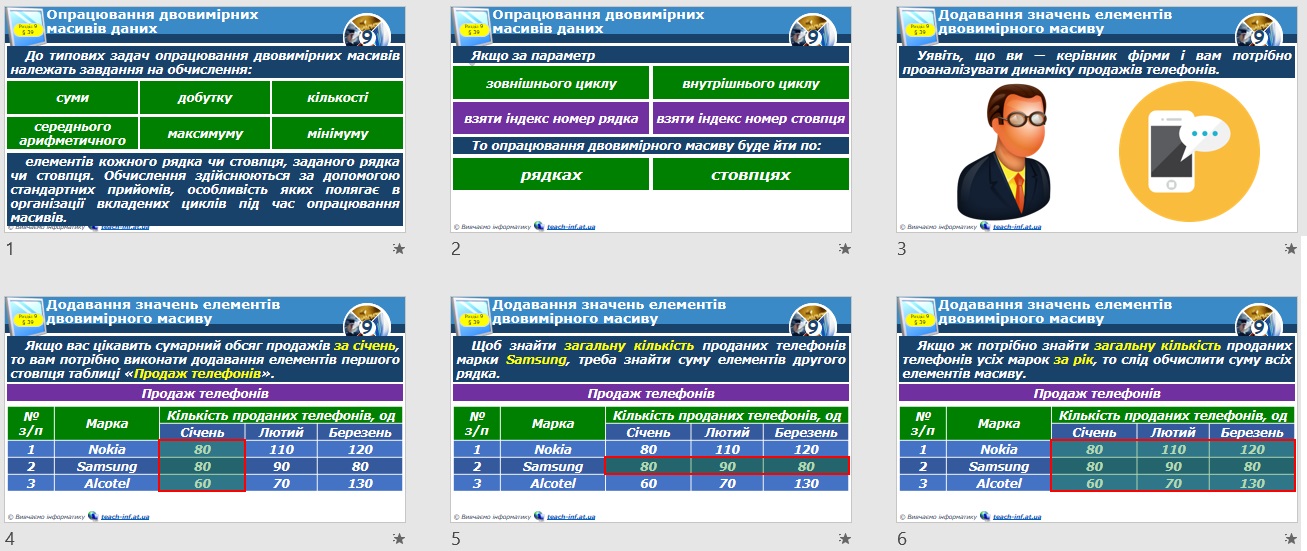
Task: Click the green 'мінімуму' box on slide 1
Action: click(338, 133)
